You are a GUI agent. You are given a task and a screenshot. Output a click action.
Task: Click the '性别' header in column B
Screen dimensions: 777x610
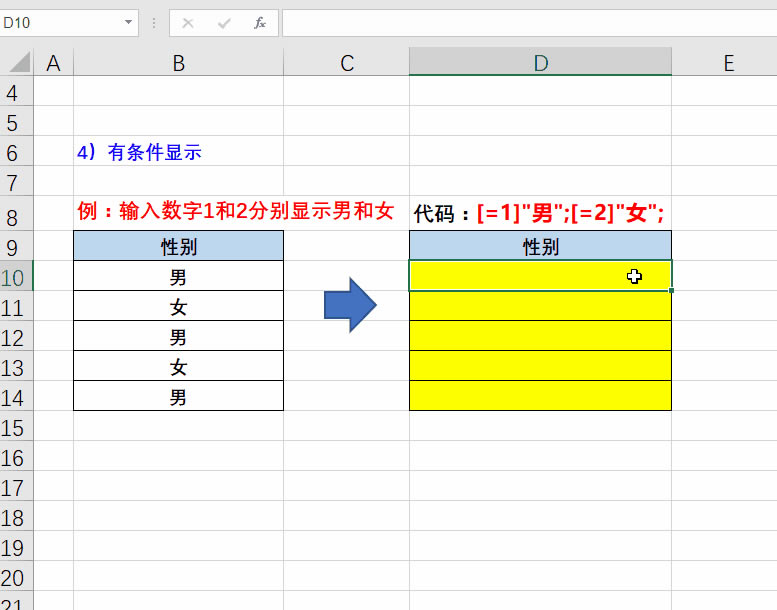[178, 246]
